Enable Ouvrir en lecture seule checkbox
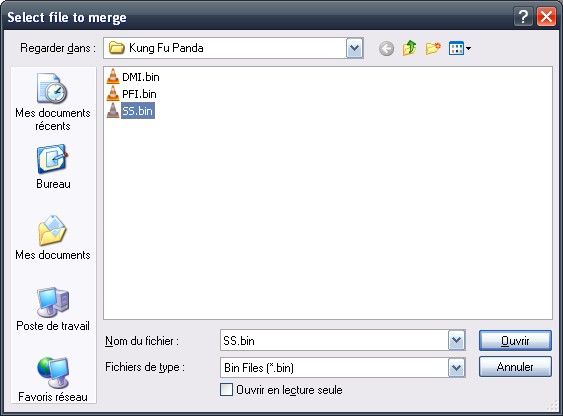Image resolution: width=563 pixels, height=416 pixels. coord(226,389)
